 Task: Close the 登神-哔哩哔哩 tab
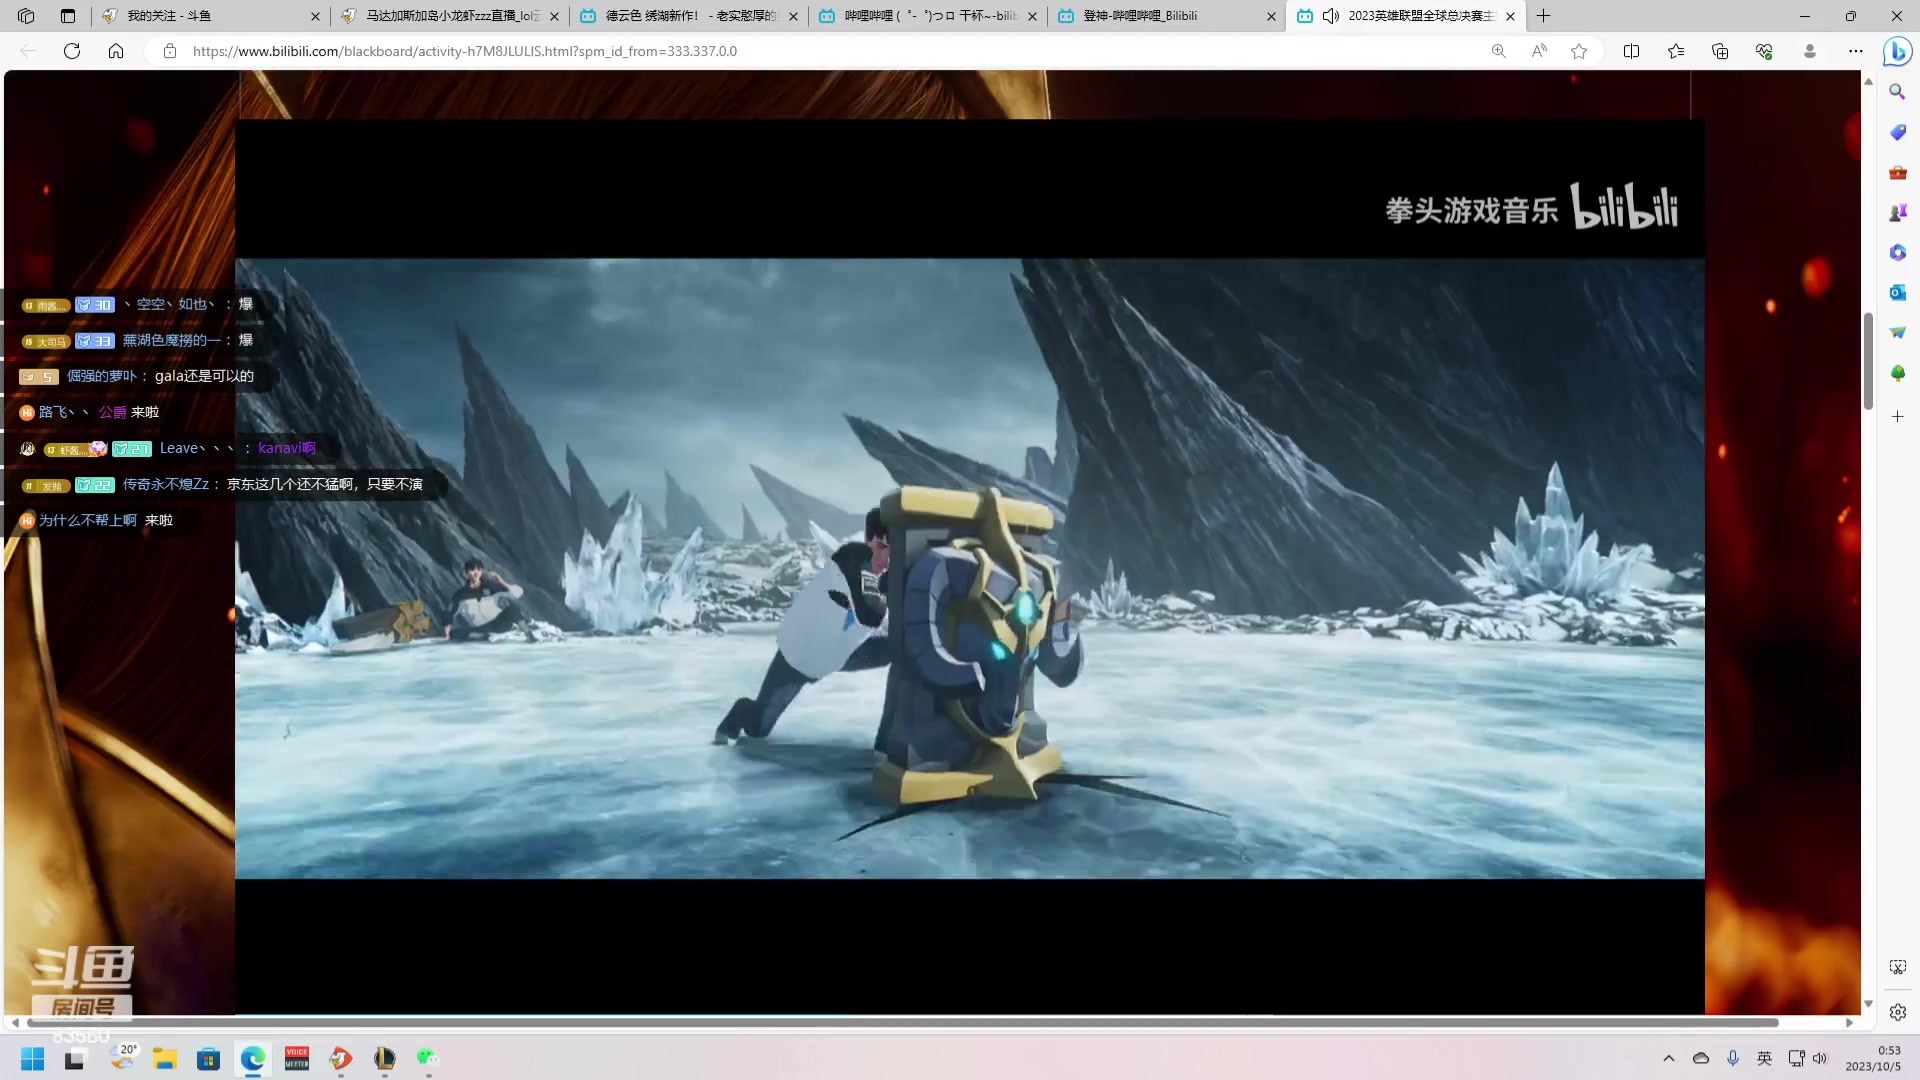(x=1271, y=16)
